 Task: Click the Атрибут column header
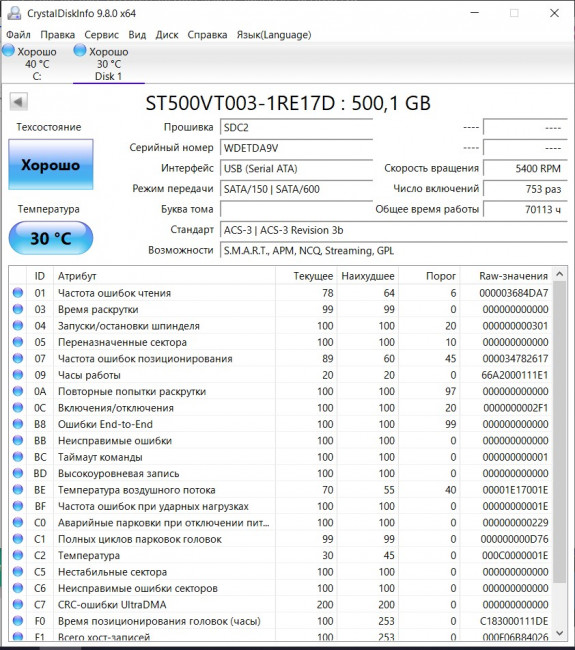point(164,276)
